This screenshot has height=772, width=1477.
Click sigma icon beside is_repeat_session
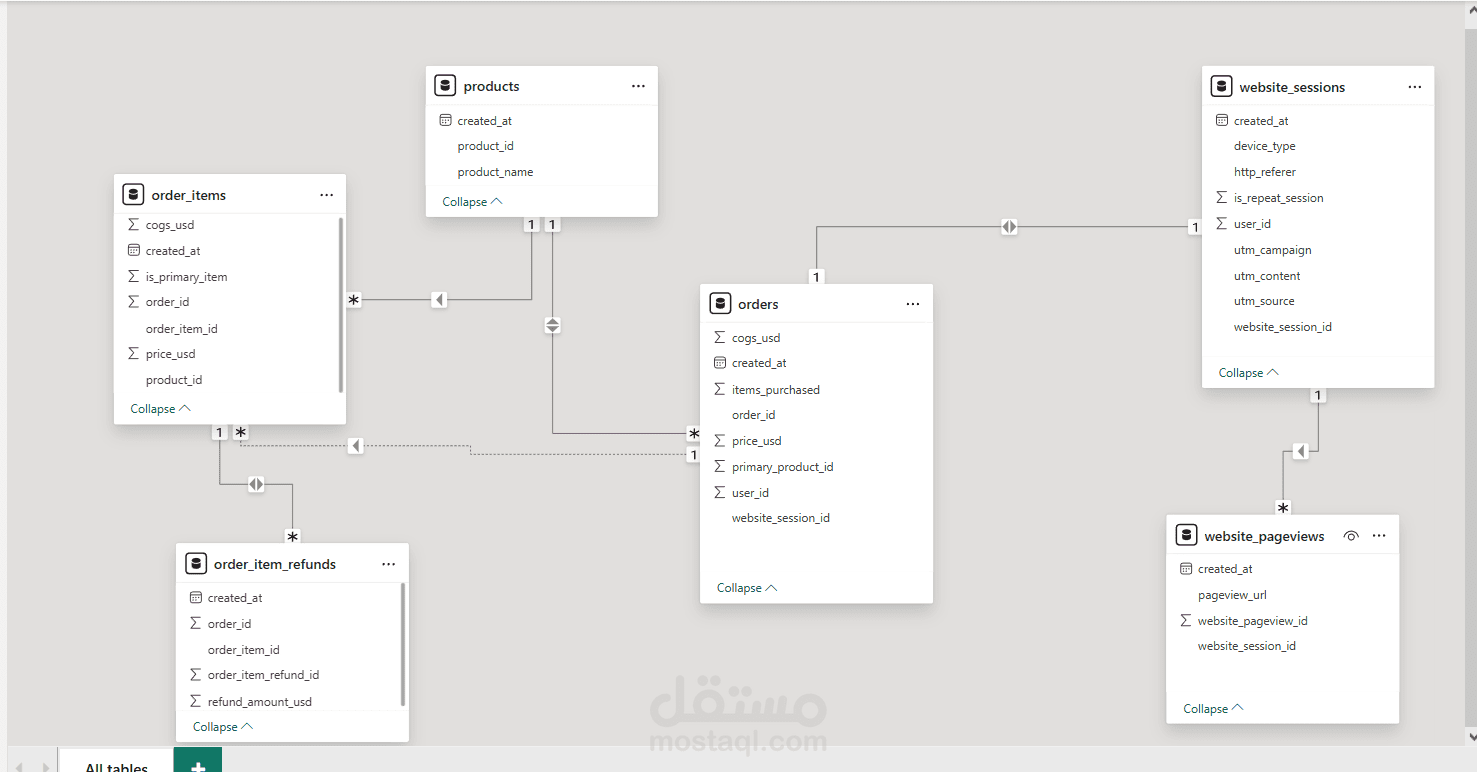click(x=1222, y=197)
